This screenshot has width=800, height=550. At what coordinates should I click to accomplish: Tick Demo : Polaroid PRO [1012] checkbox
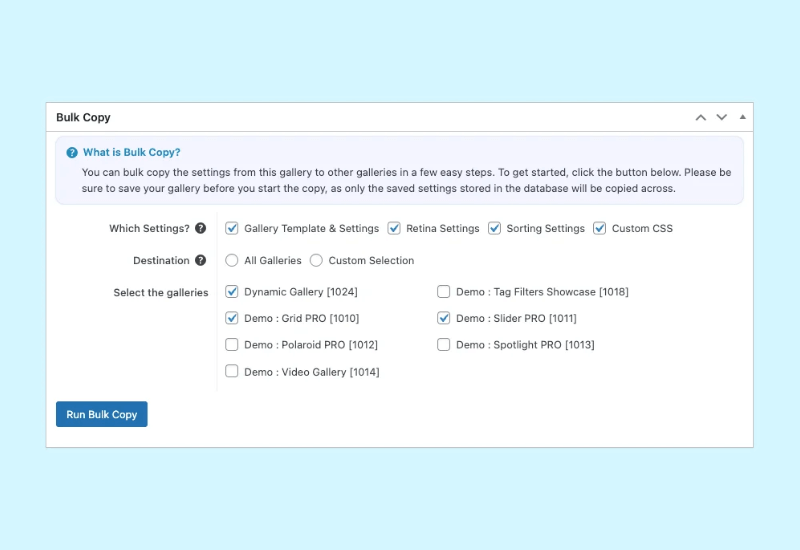232,345
